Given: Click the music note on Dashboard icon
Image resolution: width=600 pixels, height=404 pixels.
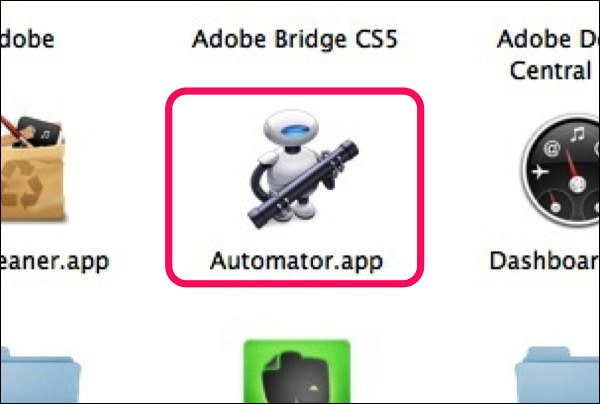Looking at the screenshot, I should 577,135.
